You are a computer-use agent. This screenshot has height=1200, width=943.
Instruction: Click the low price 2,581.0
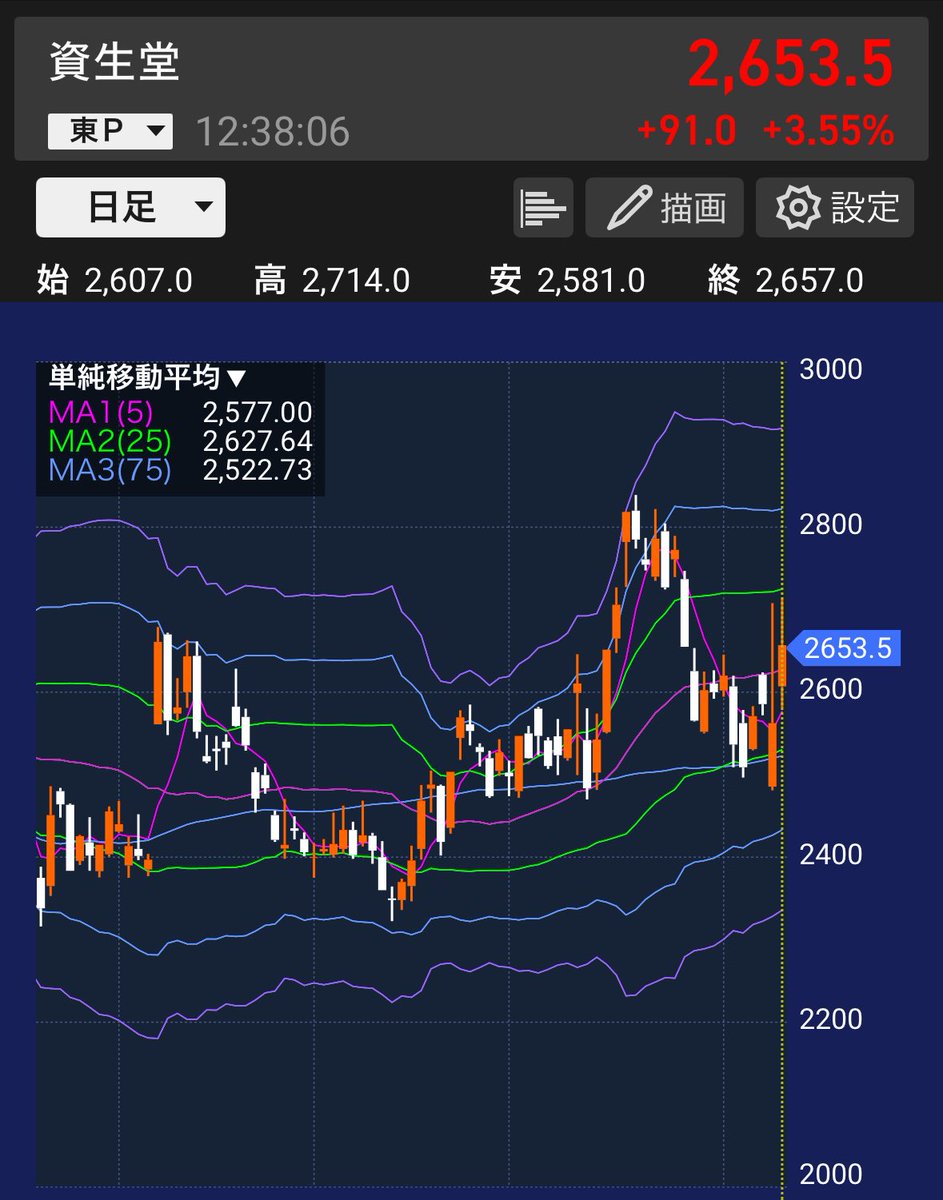click(591, 281)
